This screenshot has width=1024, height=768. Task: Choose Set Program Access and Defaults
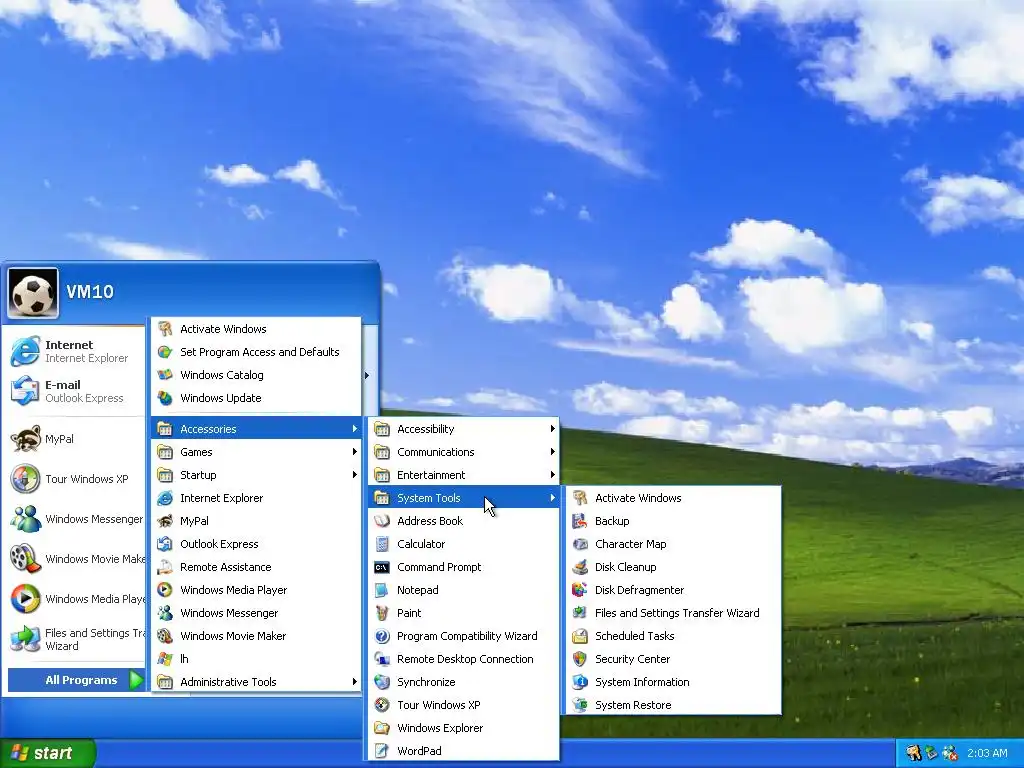pos(256,352)
